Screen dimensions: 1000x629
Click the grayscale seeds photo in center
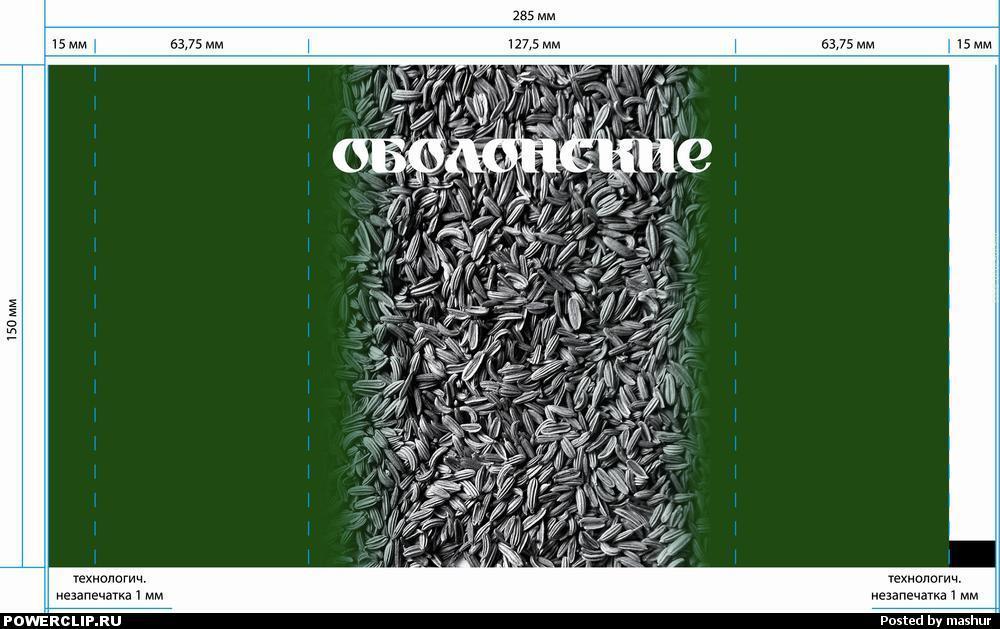(x=520, y=380)
